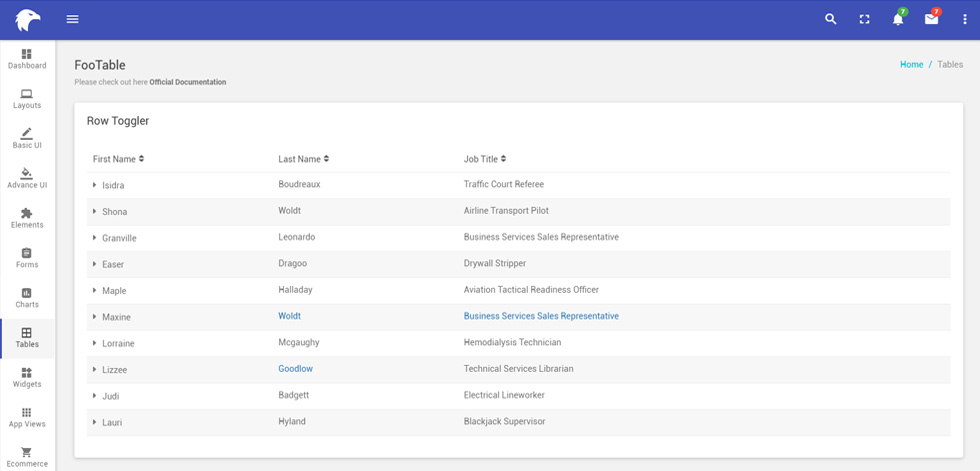Select the Forms sidebar menu item
The image size is (980, 471).
pos(27,258)
